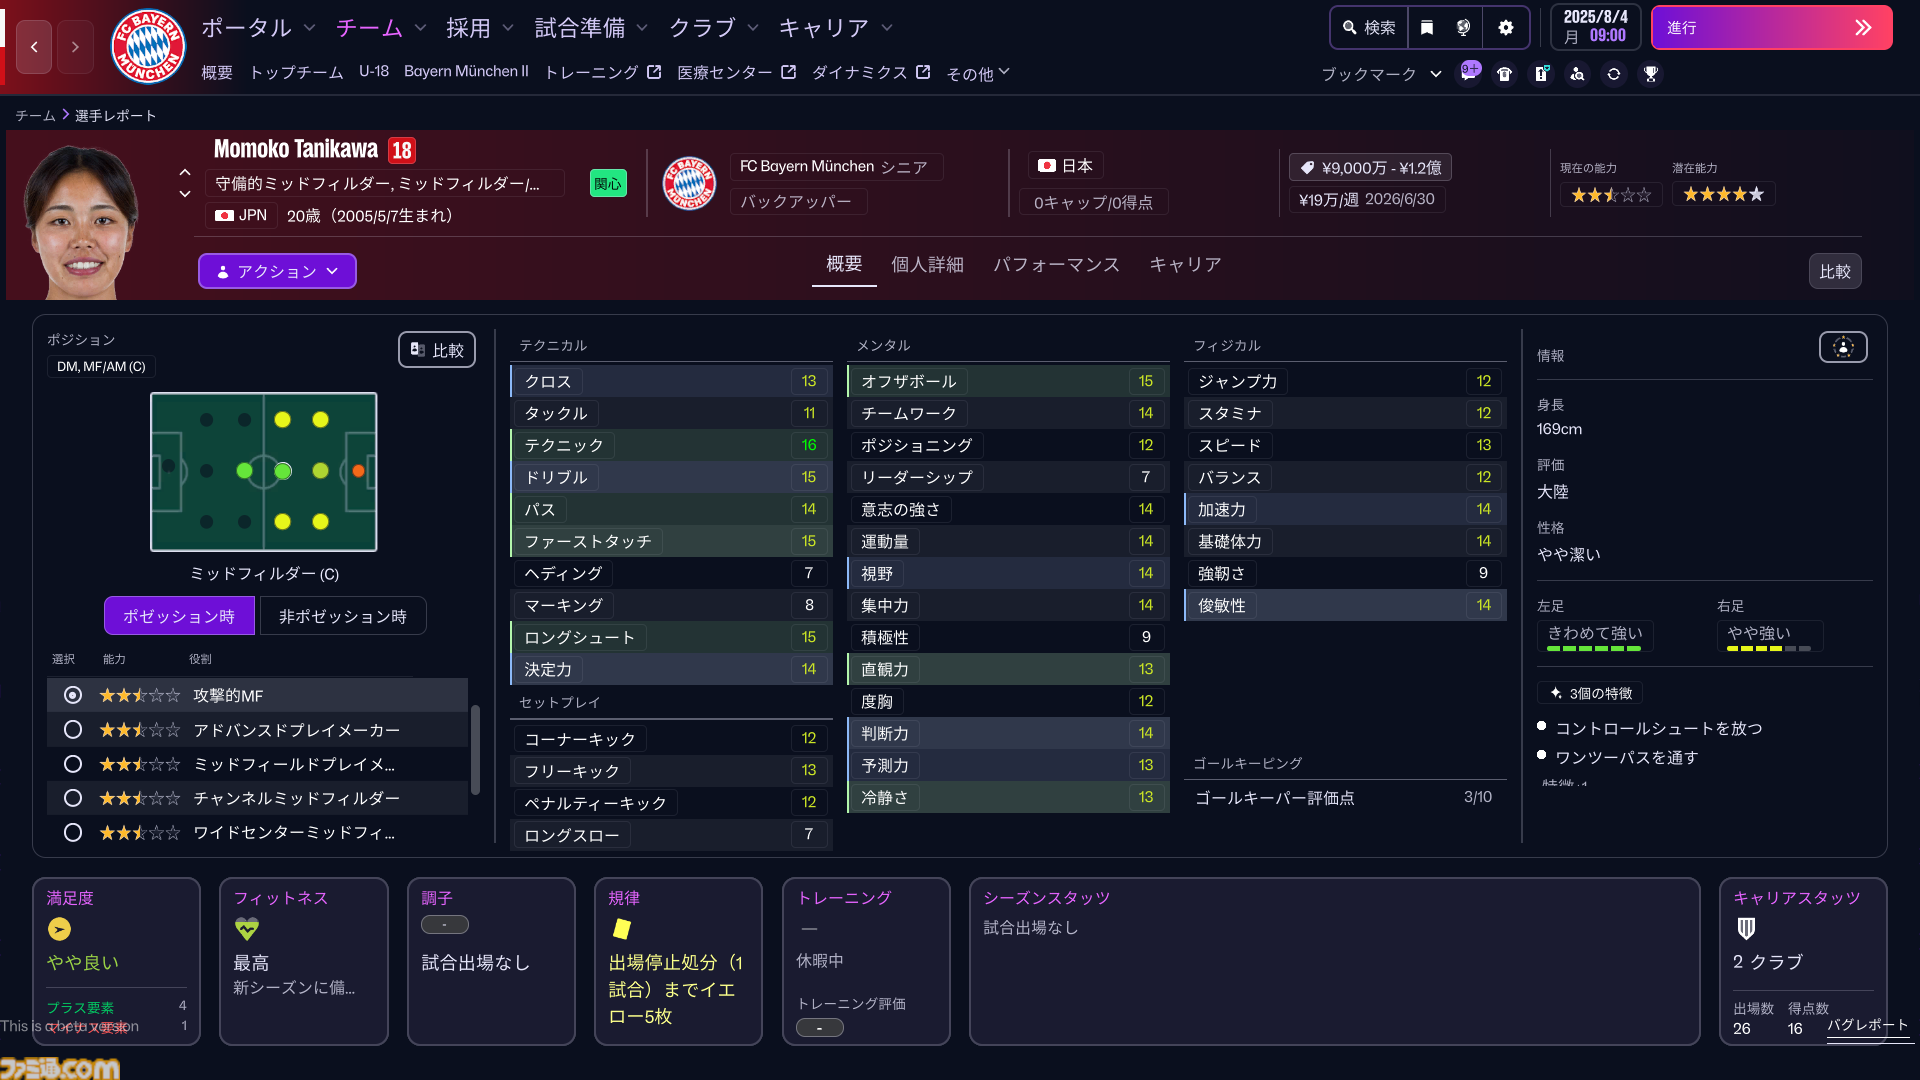Switch to the キャリア player tab
Viewport: 1920px width, 1080px height.
[1185, 265]
